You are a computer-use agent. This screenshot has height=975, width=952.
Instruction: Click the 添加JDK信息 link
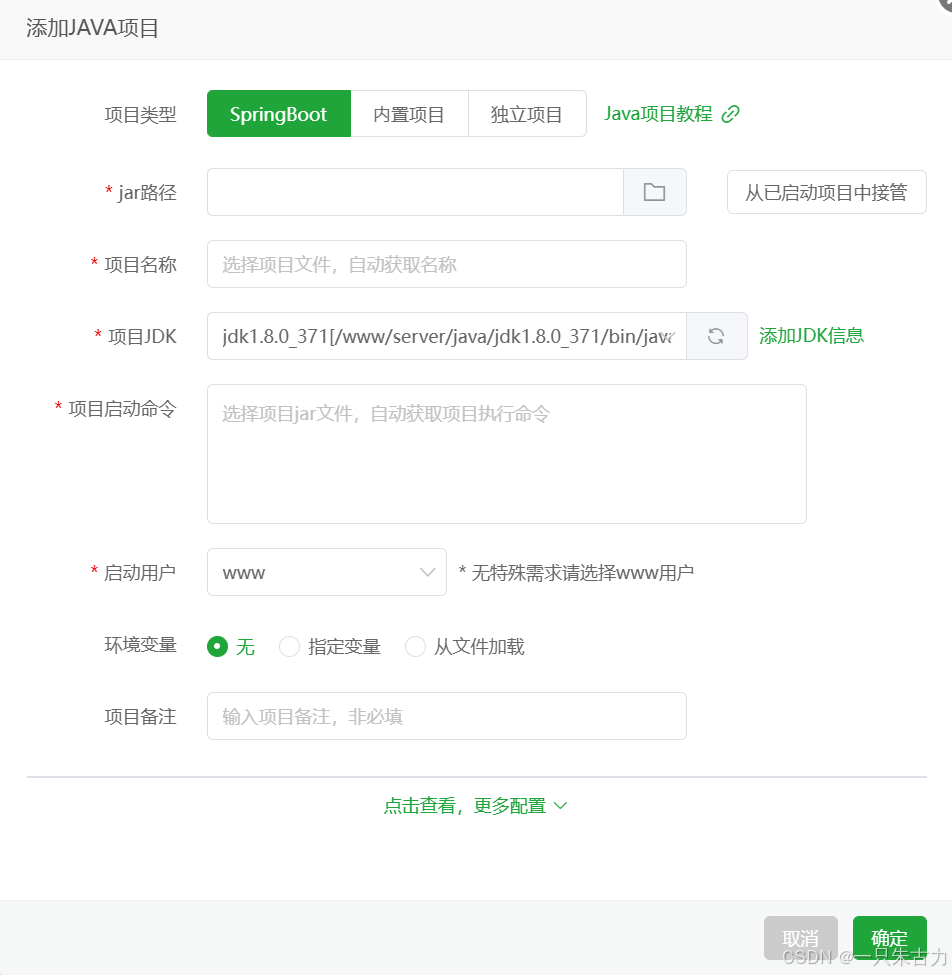(811, 336)
